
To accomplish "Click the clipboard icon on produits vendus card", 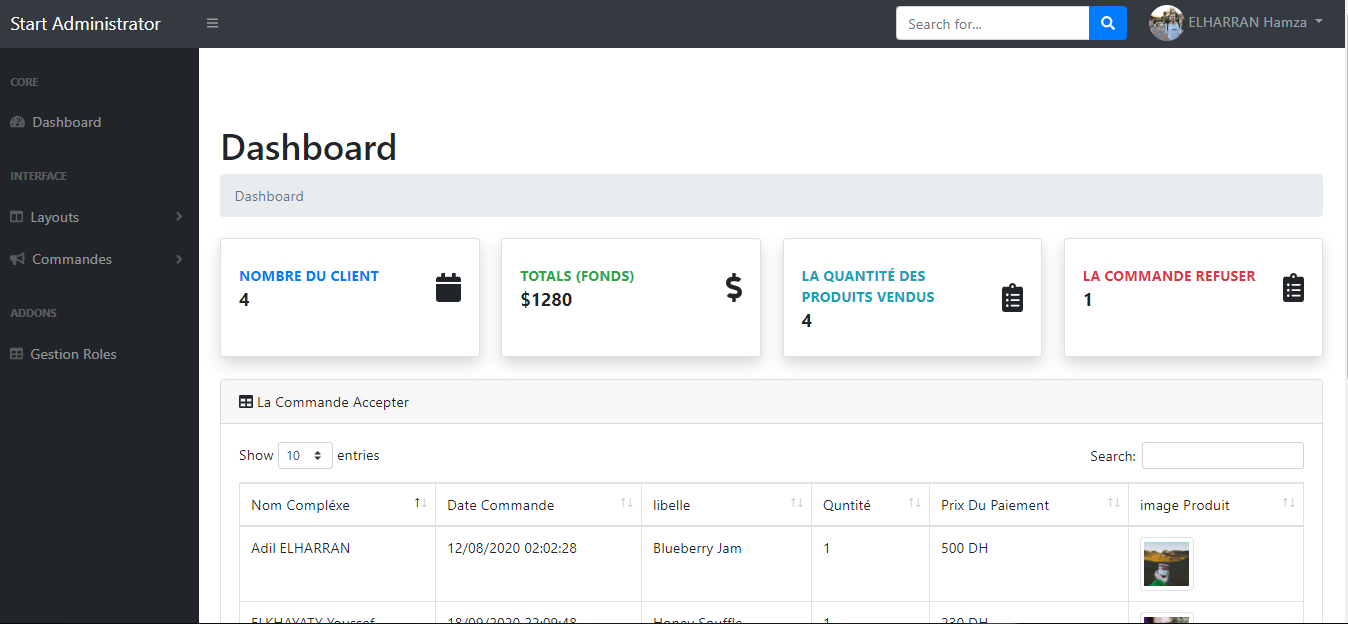I will click(x=1012, y=297).
